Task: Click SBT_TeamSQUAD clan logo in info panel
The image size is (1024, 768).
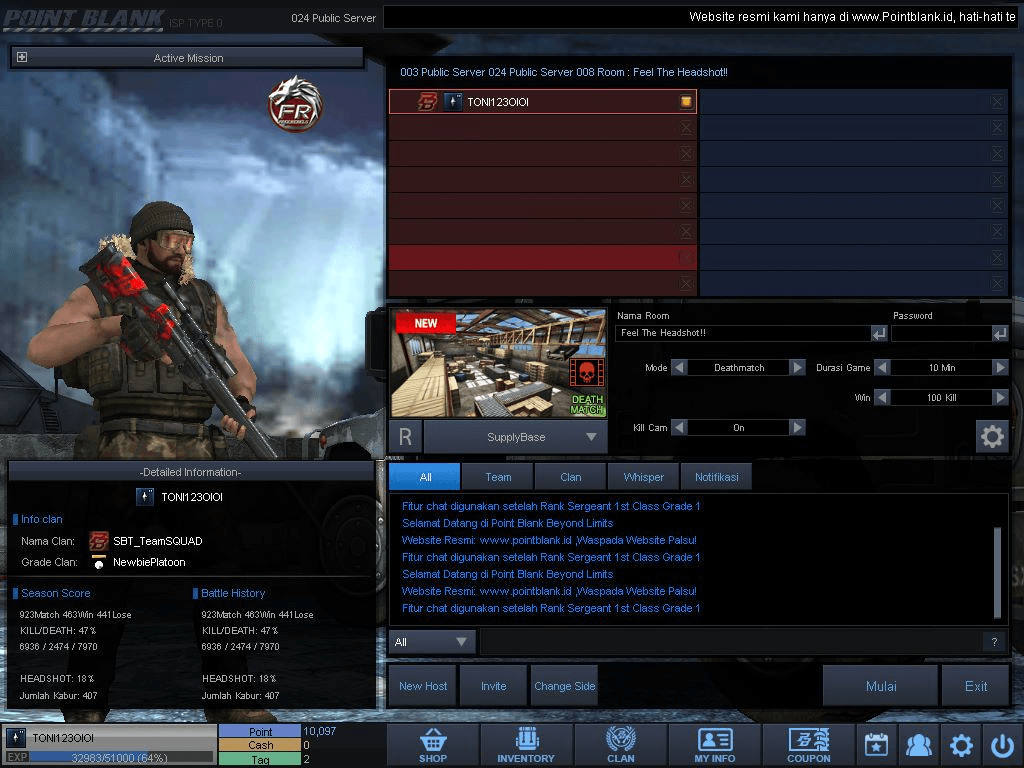Action: [99, 541]
